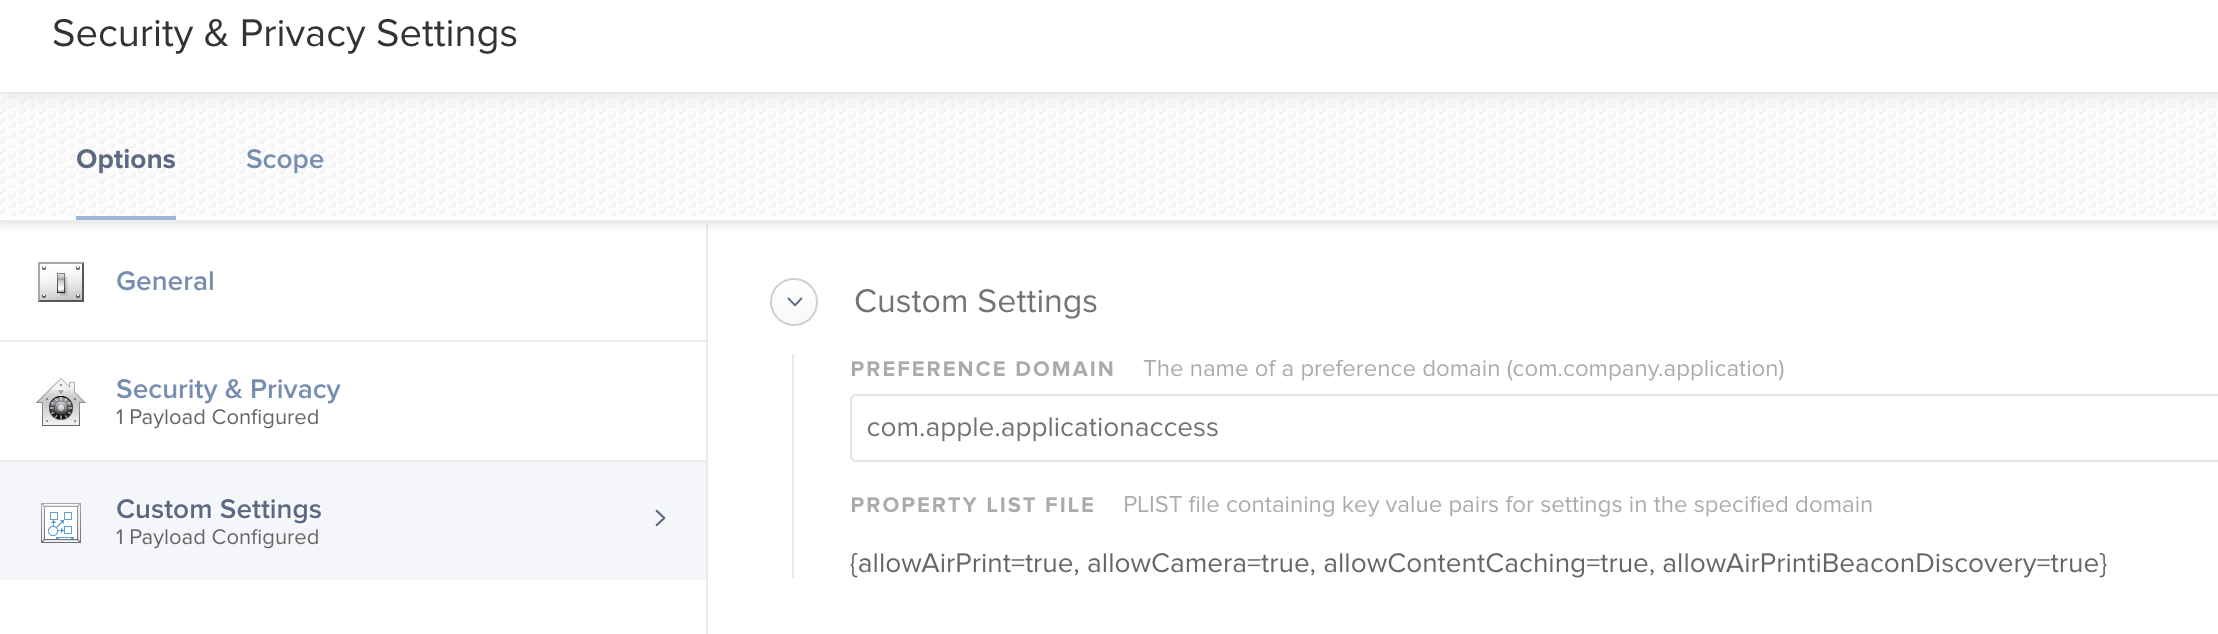The height and width of the screenshot is (634, 2218).
Task: Click the PROPERTY LIST FILE label
Action: tap(972, 505)
